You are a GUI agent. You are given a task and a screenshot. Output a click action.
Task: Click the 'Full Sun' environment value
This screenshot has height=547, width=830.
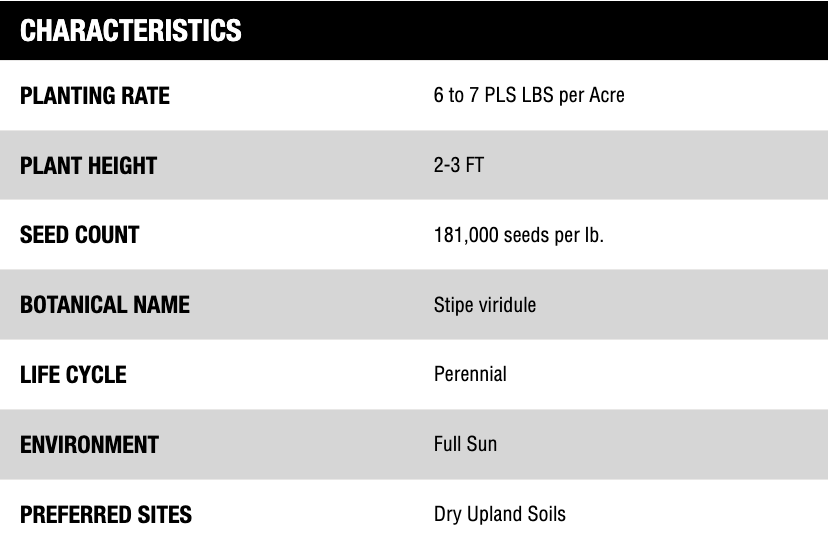pos(465,444)
